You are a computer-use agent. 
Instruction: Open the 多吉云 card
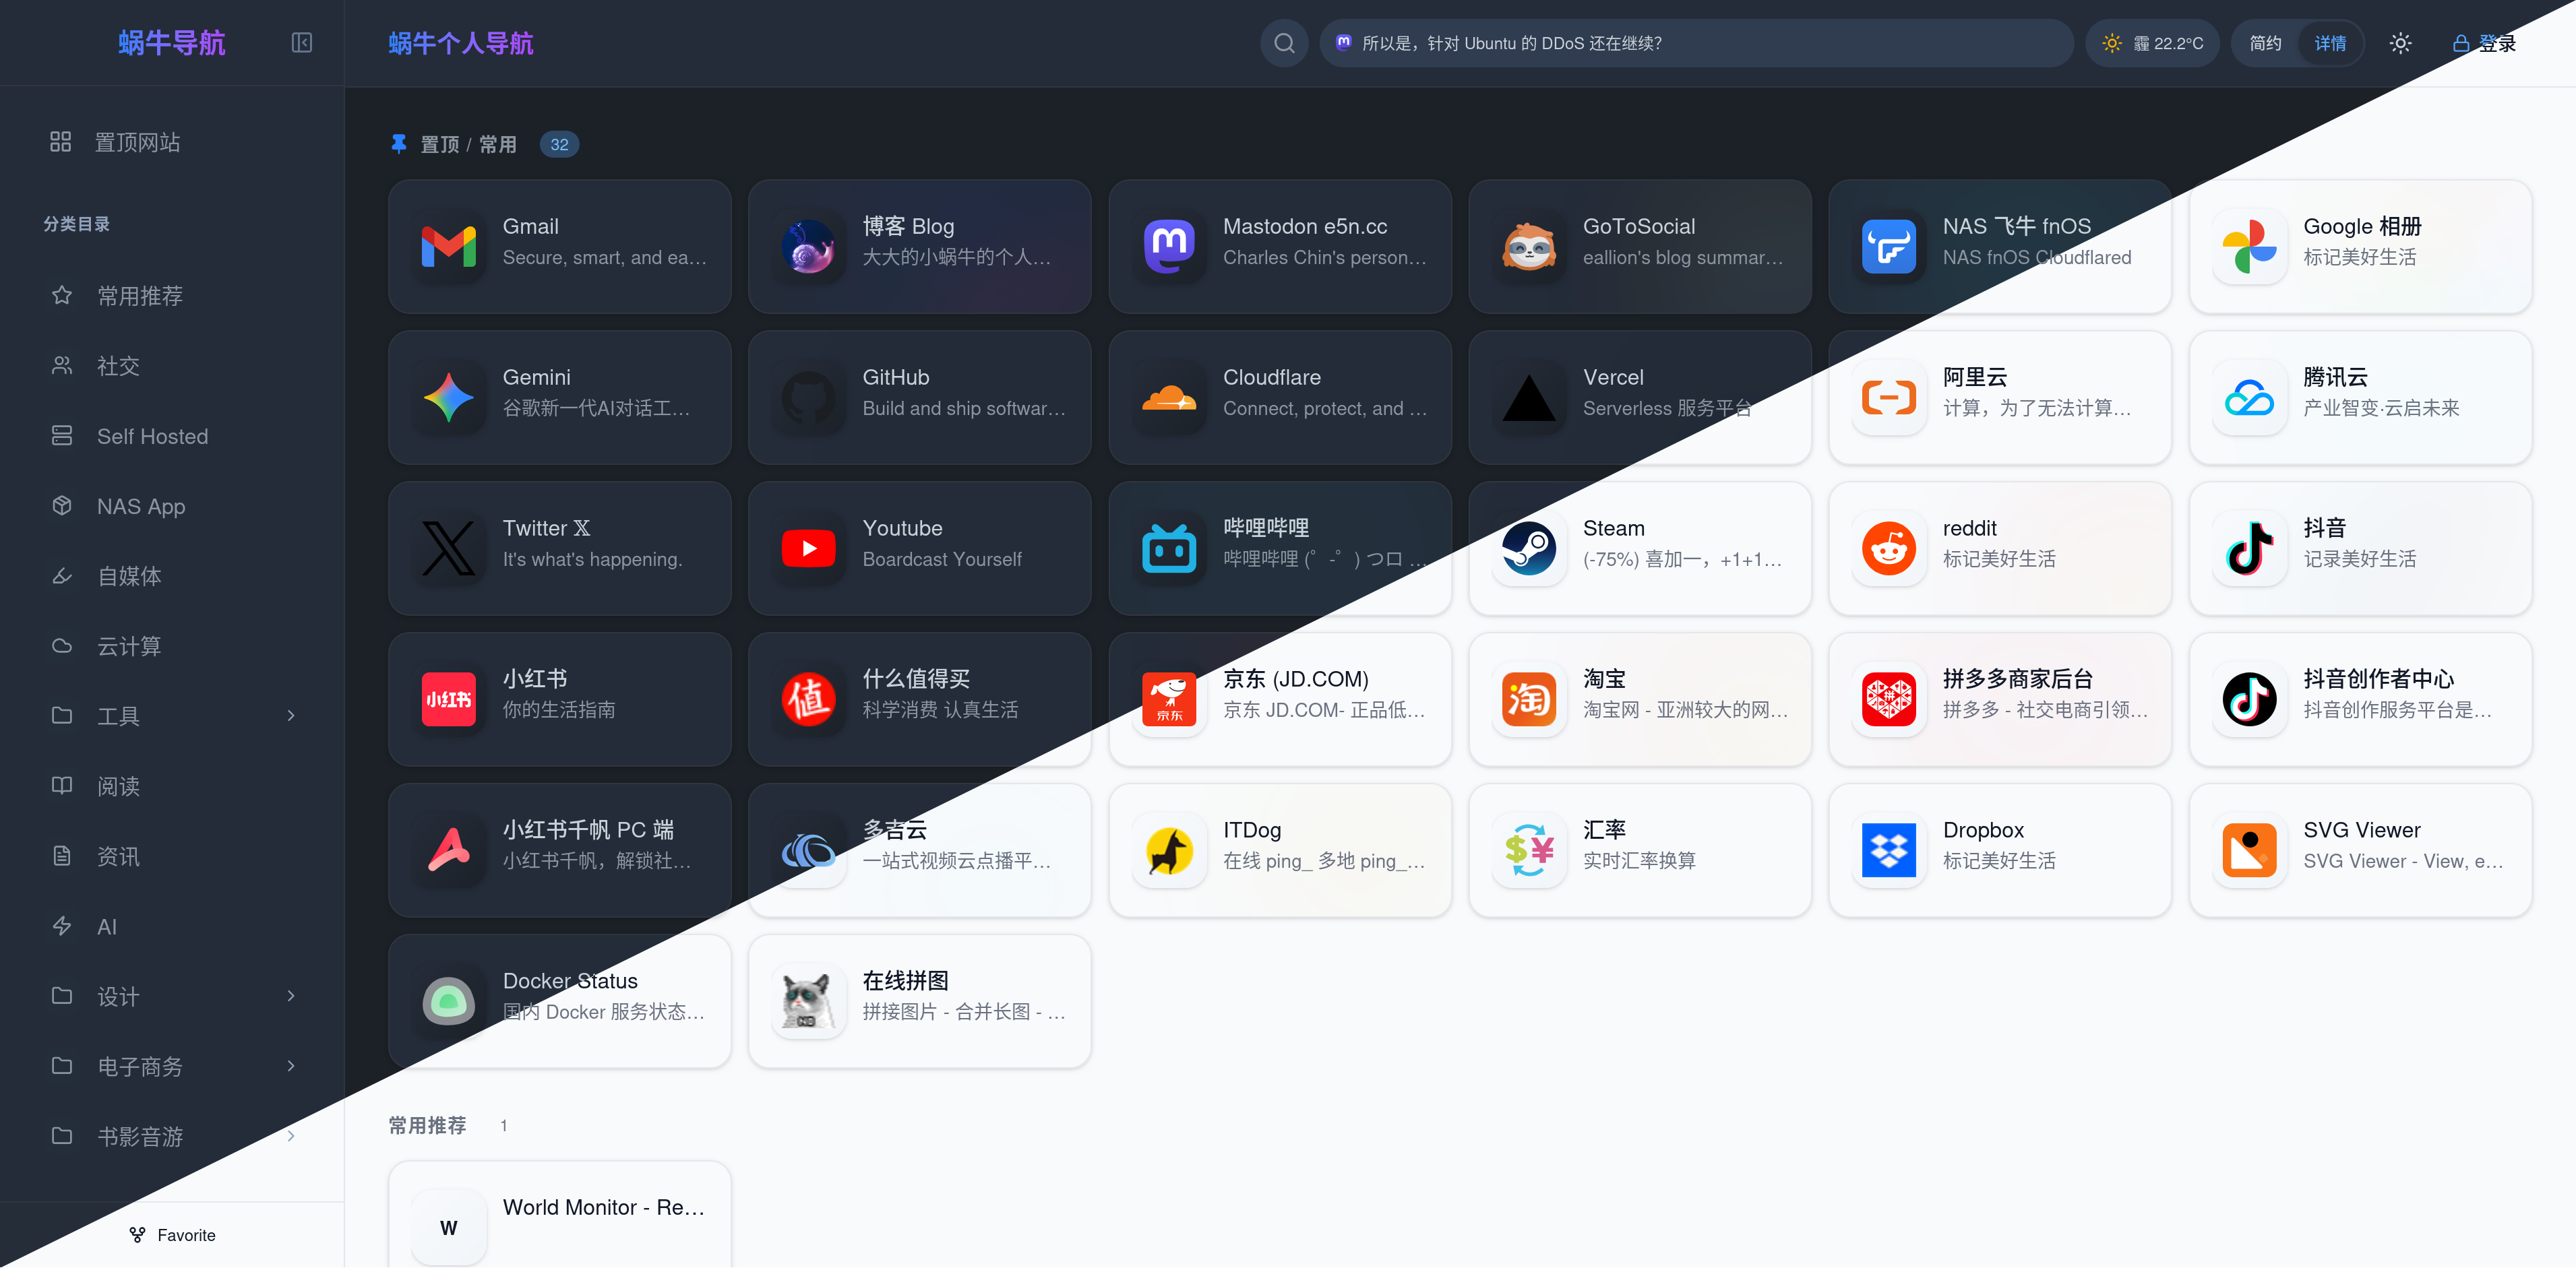[x=920, y=851]
